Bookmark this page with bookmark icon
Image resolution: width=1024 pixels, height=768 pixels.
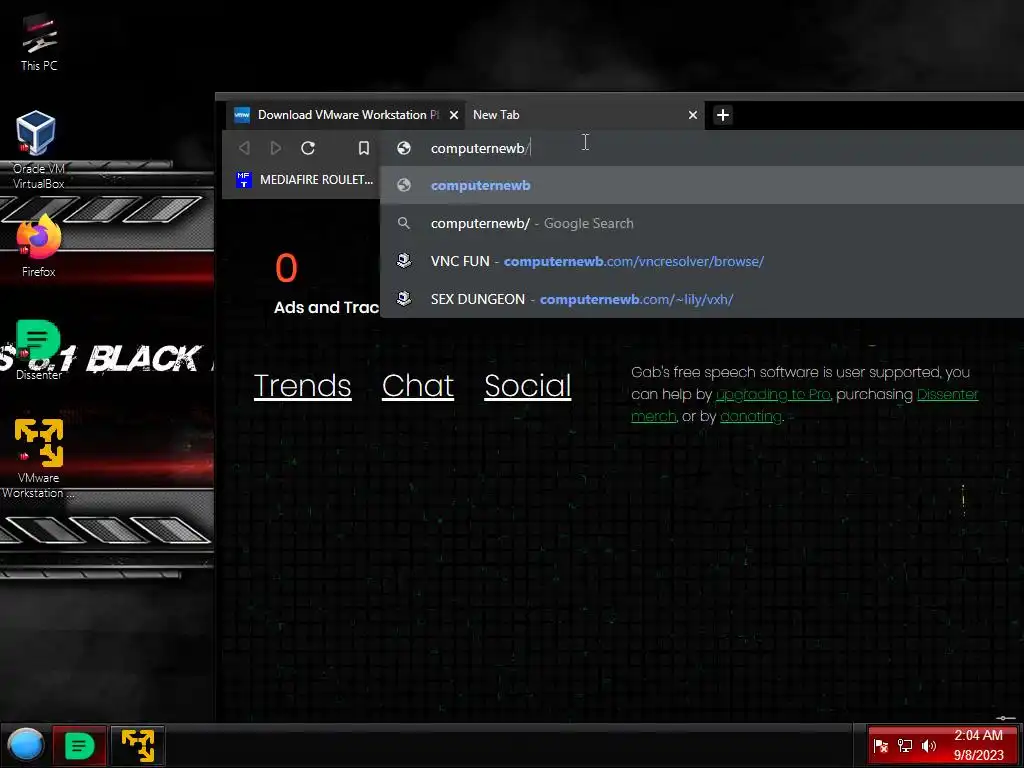364,148
